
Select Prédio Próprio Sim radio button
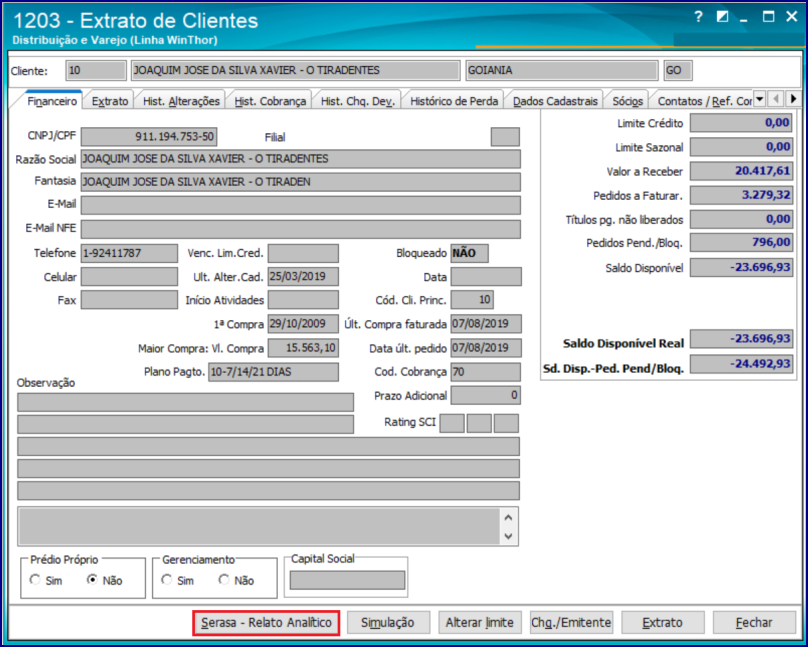(x=35, y=580)
